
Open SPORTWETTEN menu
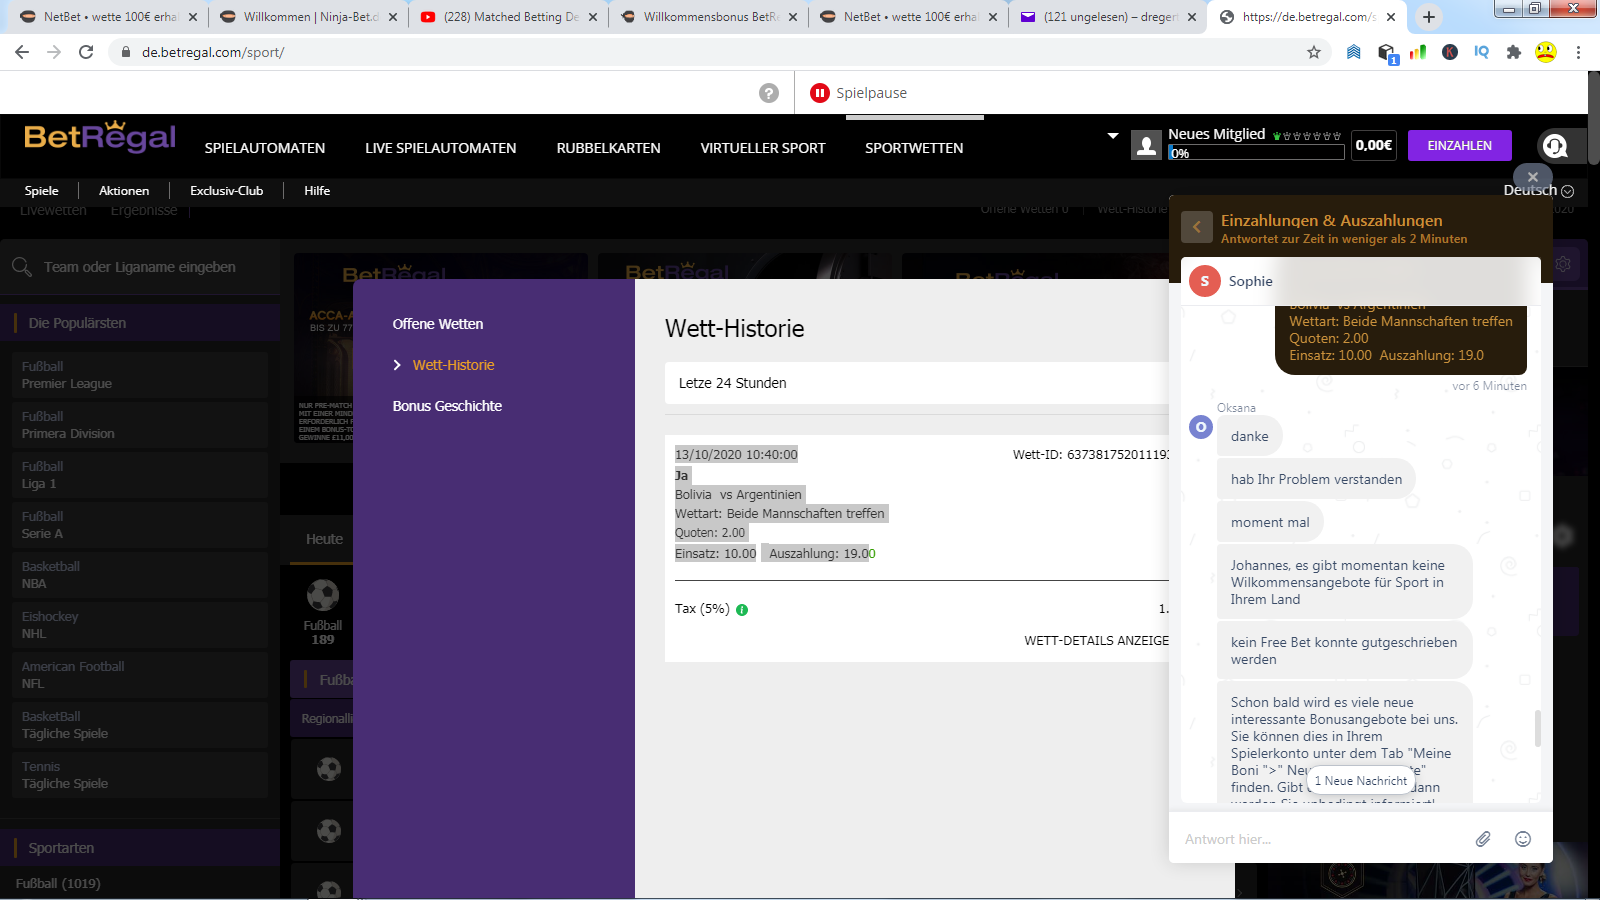tap(914, 148)
